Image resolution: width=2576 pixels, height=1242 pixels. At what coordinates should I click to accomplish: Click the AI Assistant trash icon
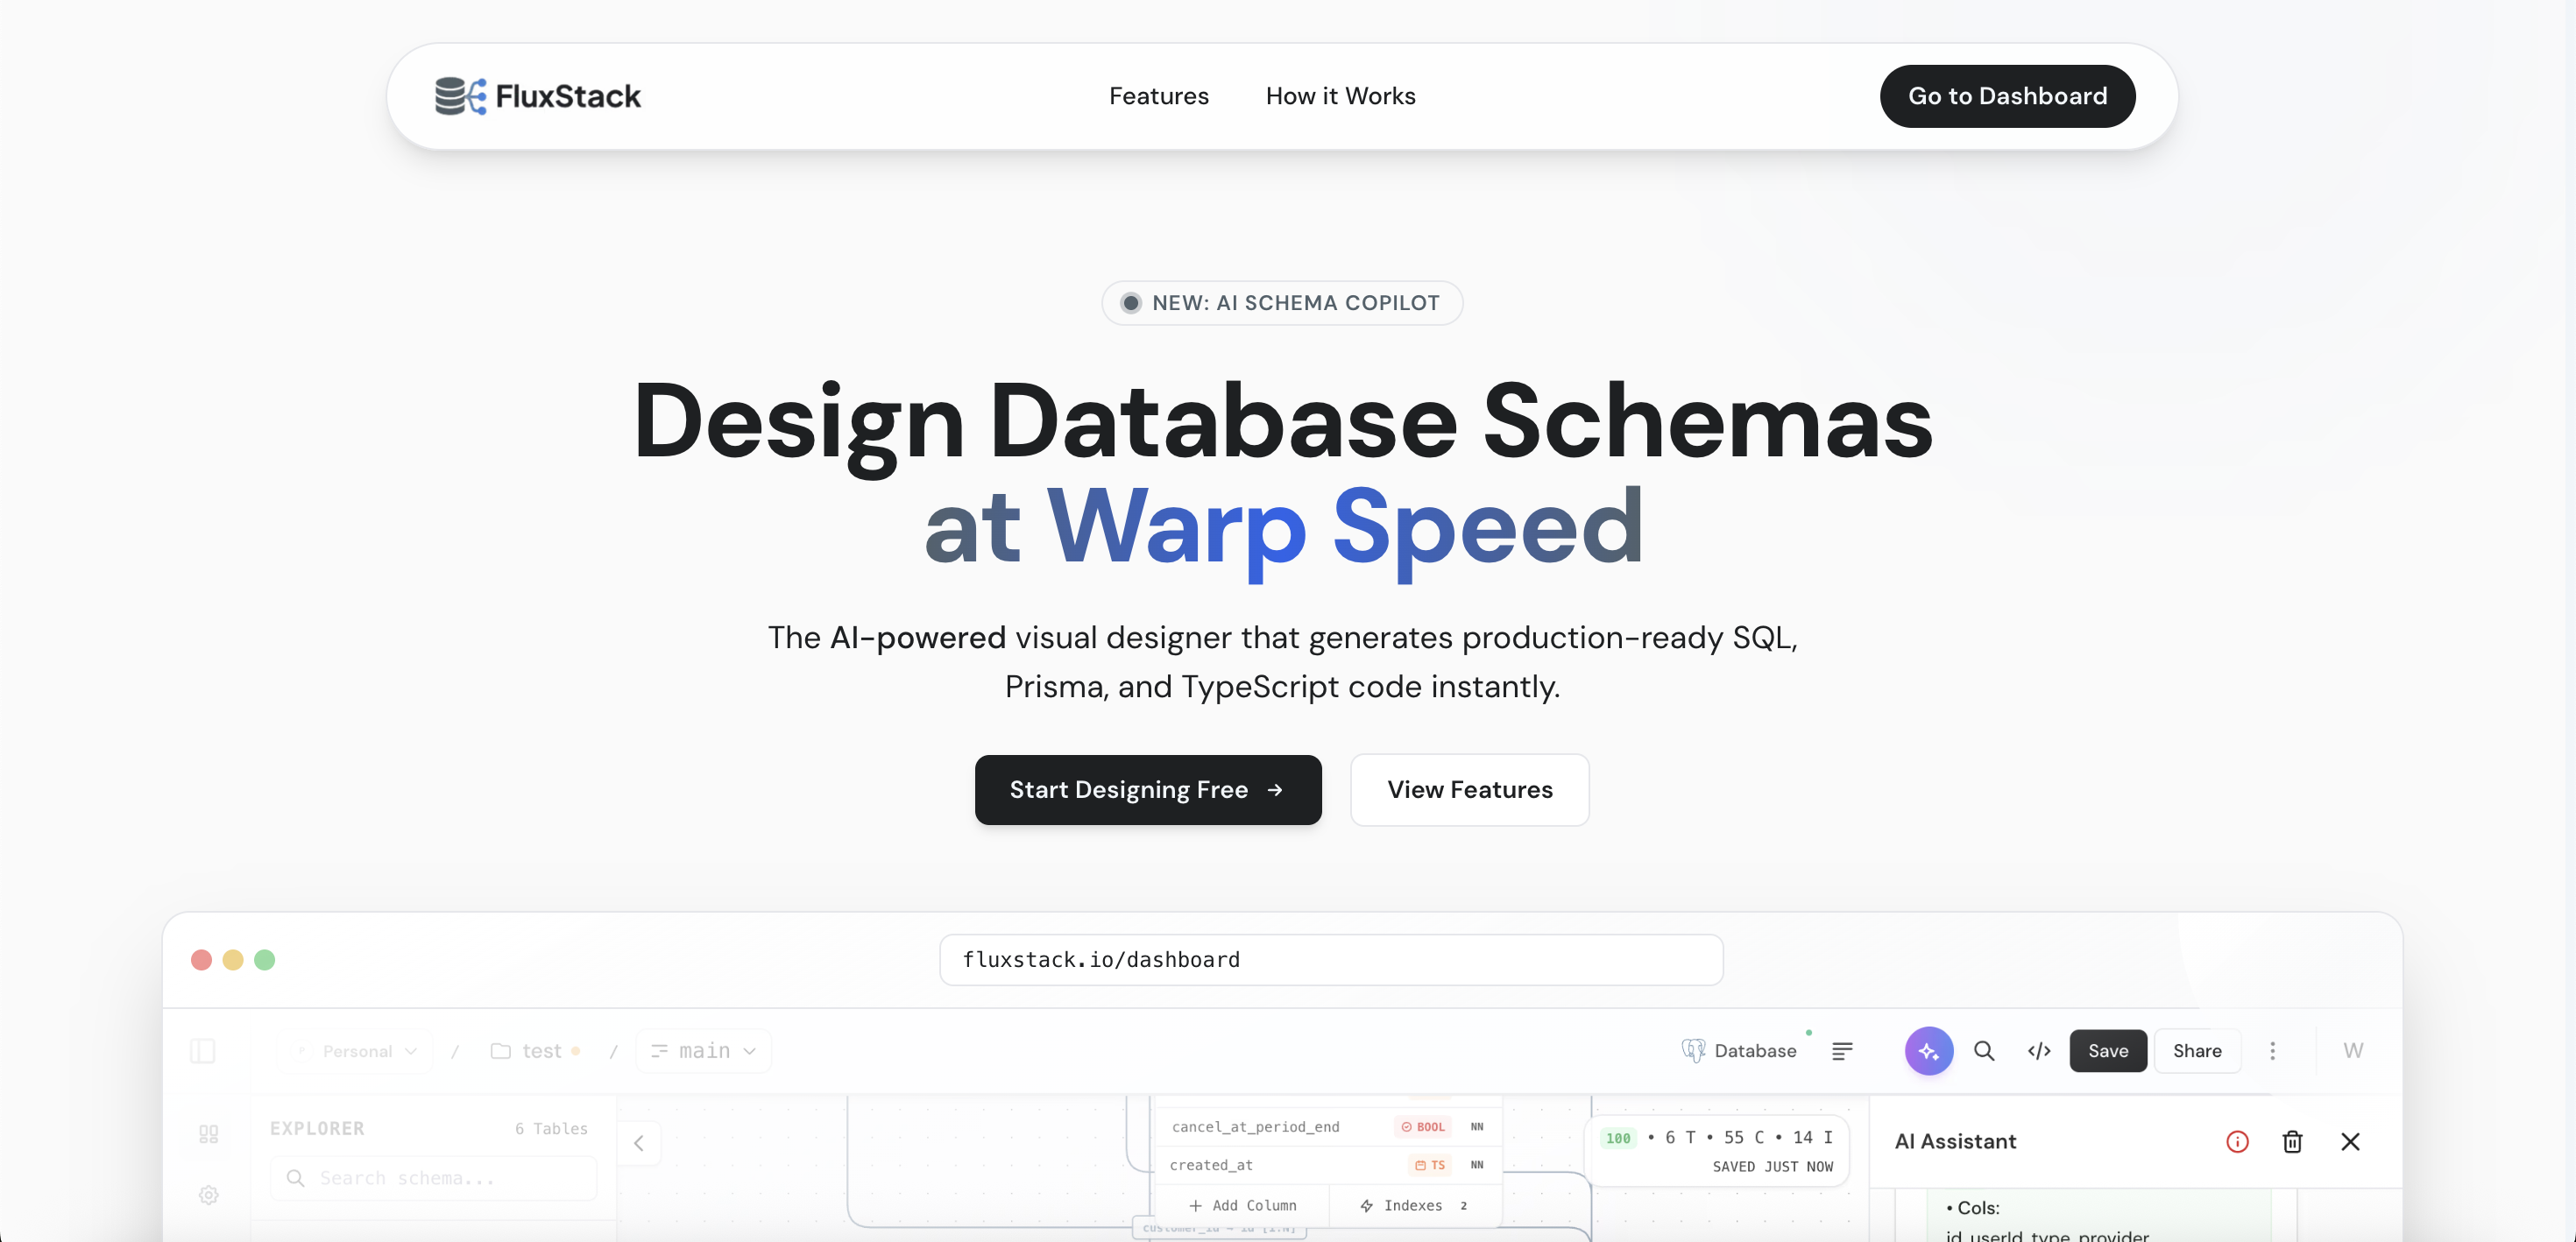[x=2292, y=1141]
